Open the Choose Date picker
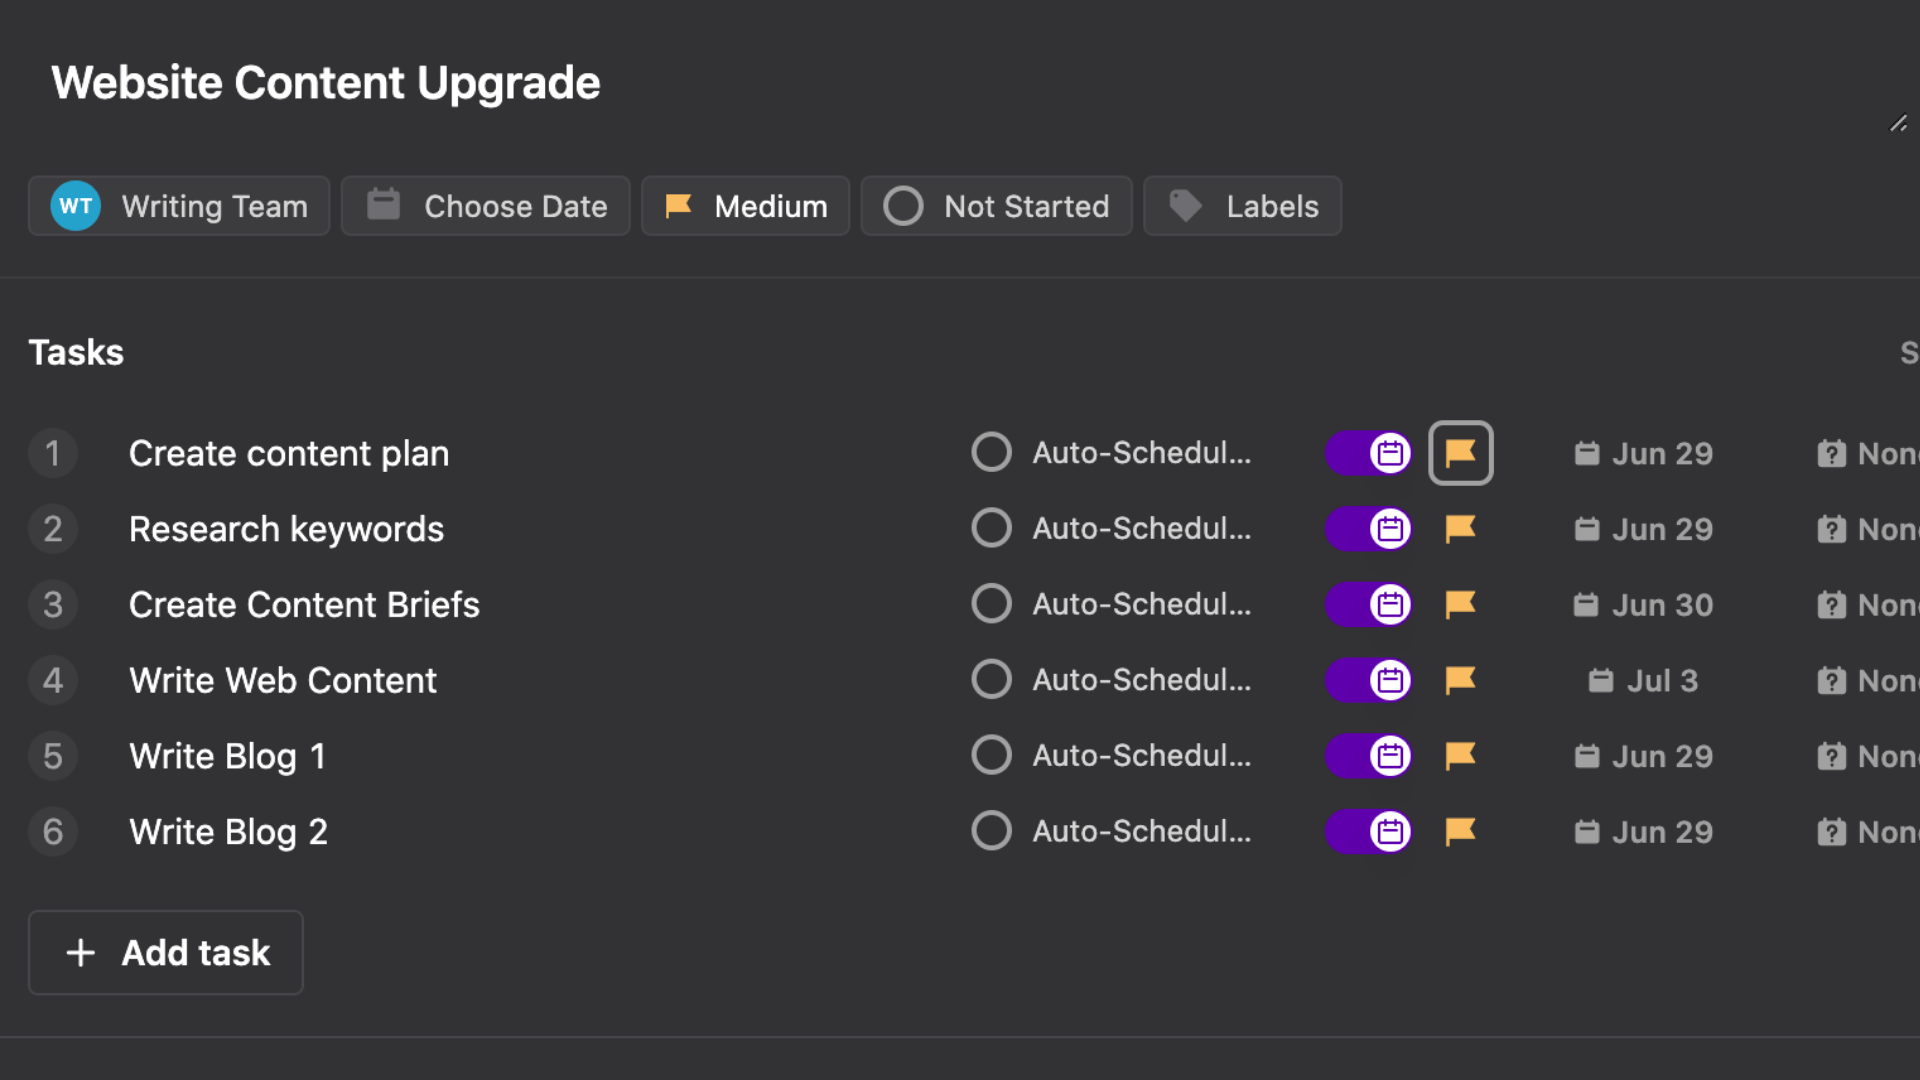 pos(486,206)
